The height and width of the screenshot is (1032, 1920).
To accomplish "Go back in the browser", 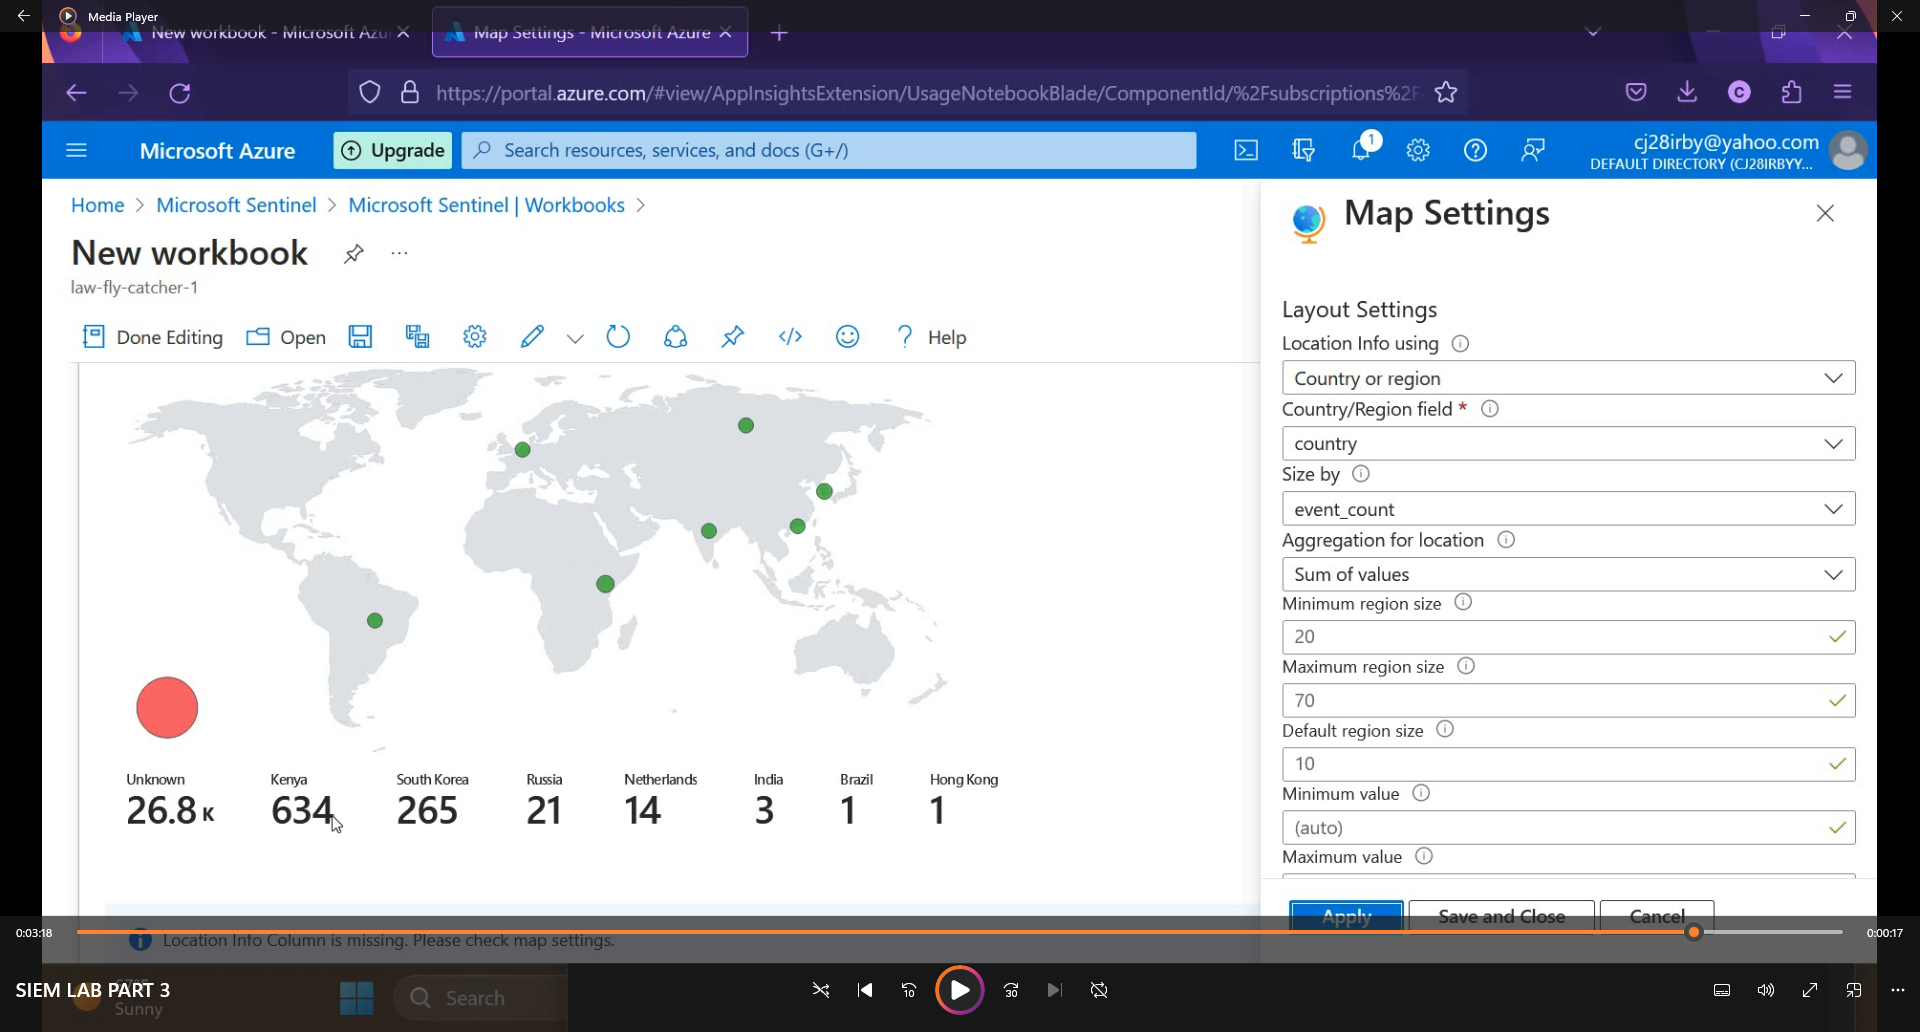I will pyautogui.click(x=76, y=93).
